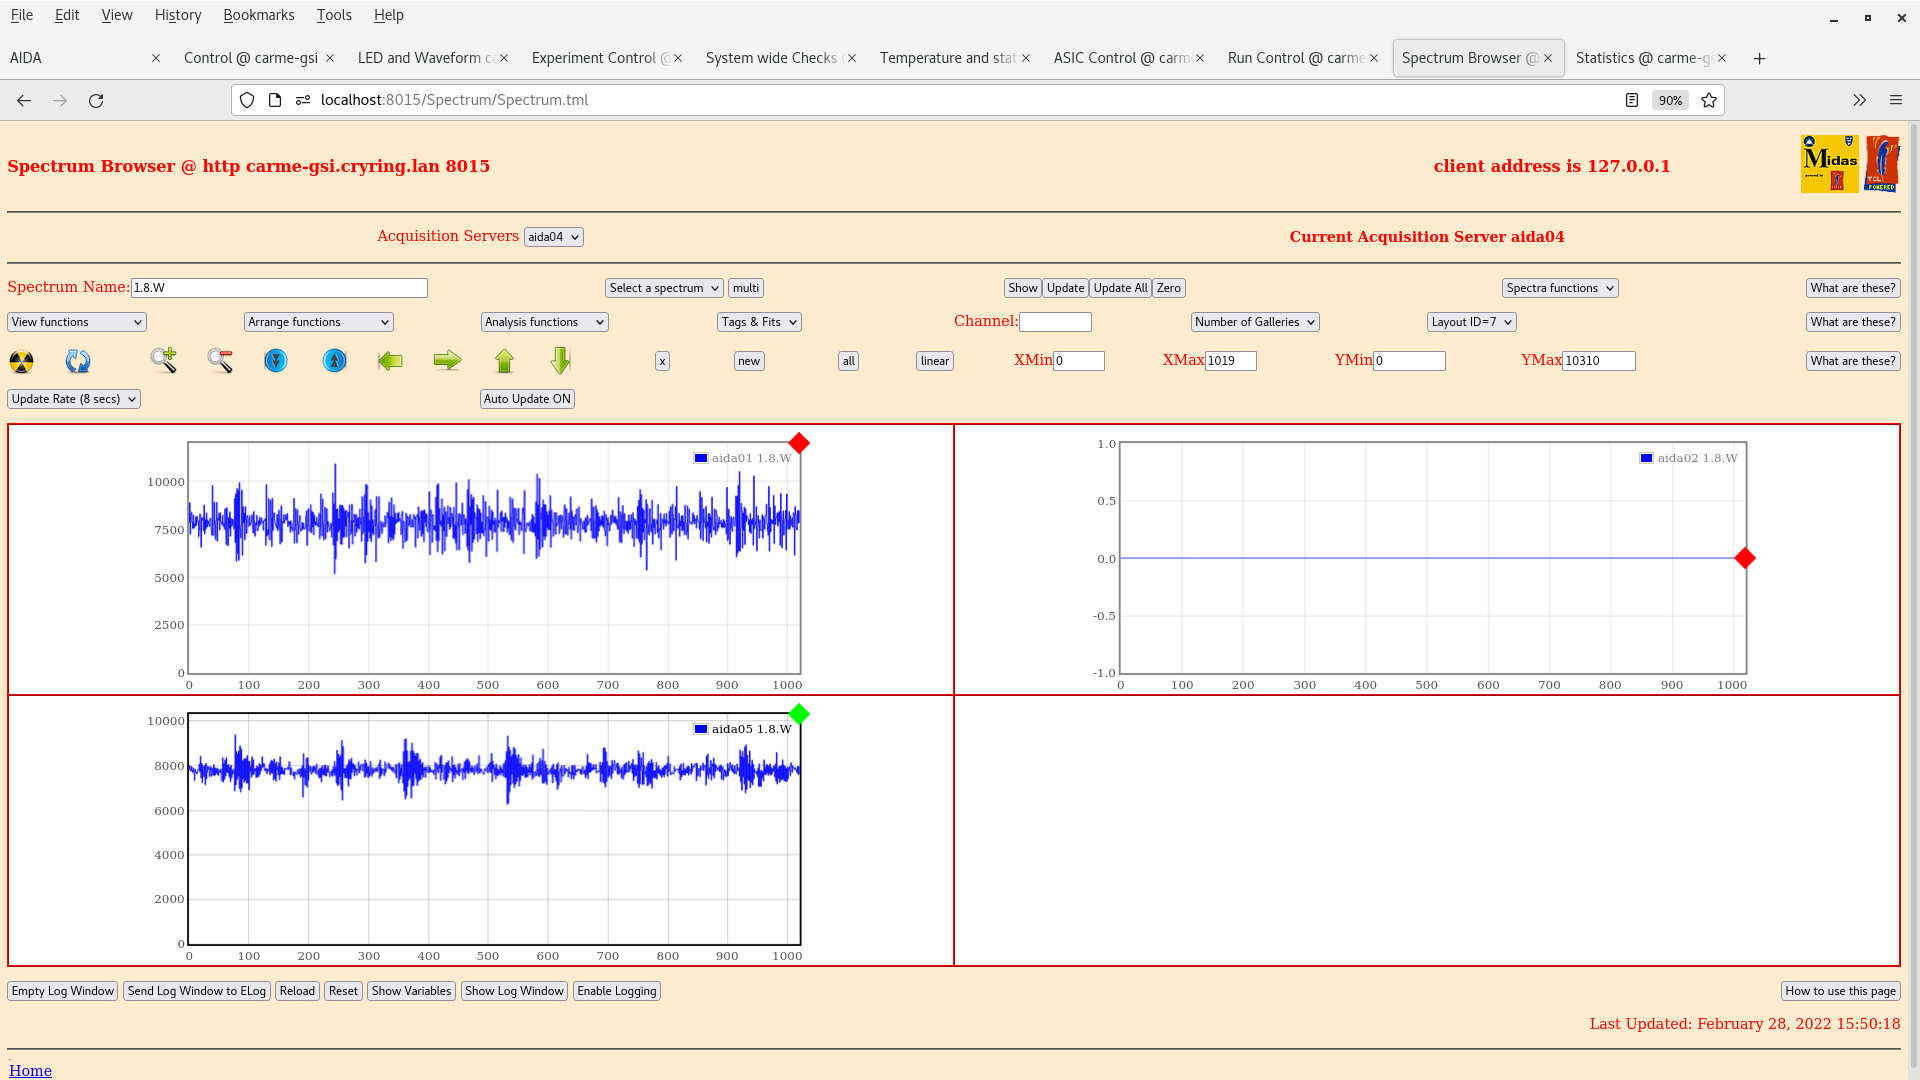
Task: Click the zoom out magnifier icon
Action: (x=220, y=361)
